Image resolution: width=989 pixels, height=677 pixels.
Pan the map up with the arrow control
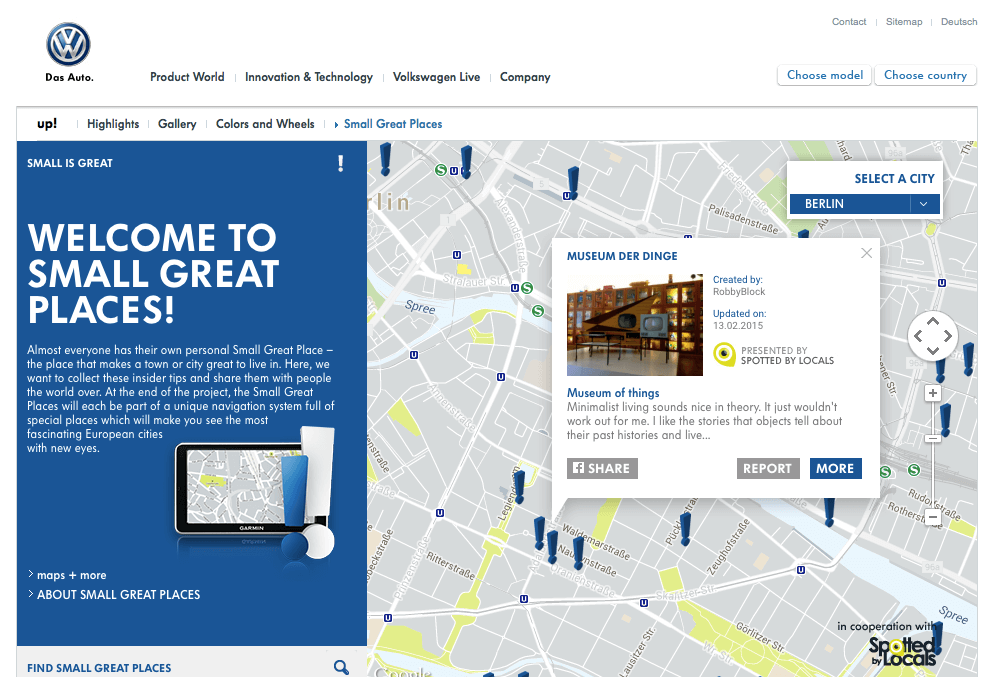click(x=933, y=321)
